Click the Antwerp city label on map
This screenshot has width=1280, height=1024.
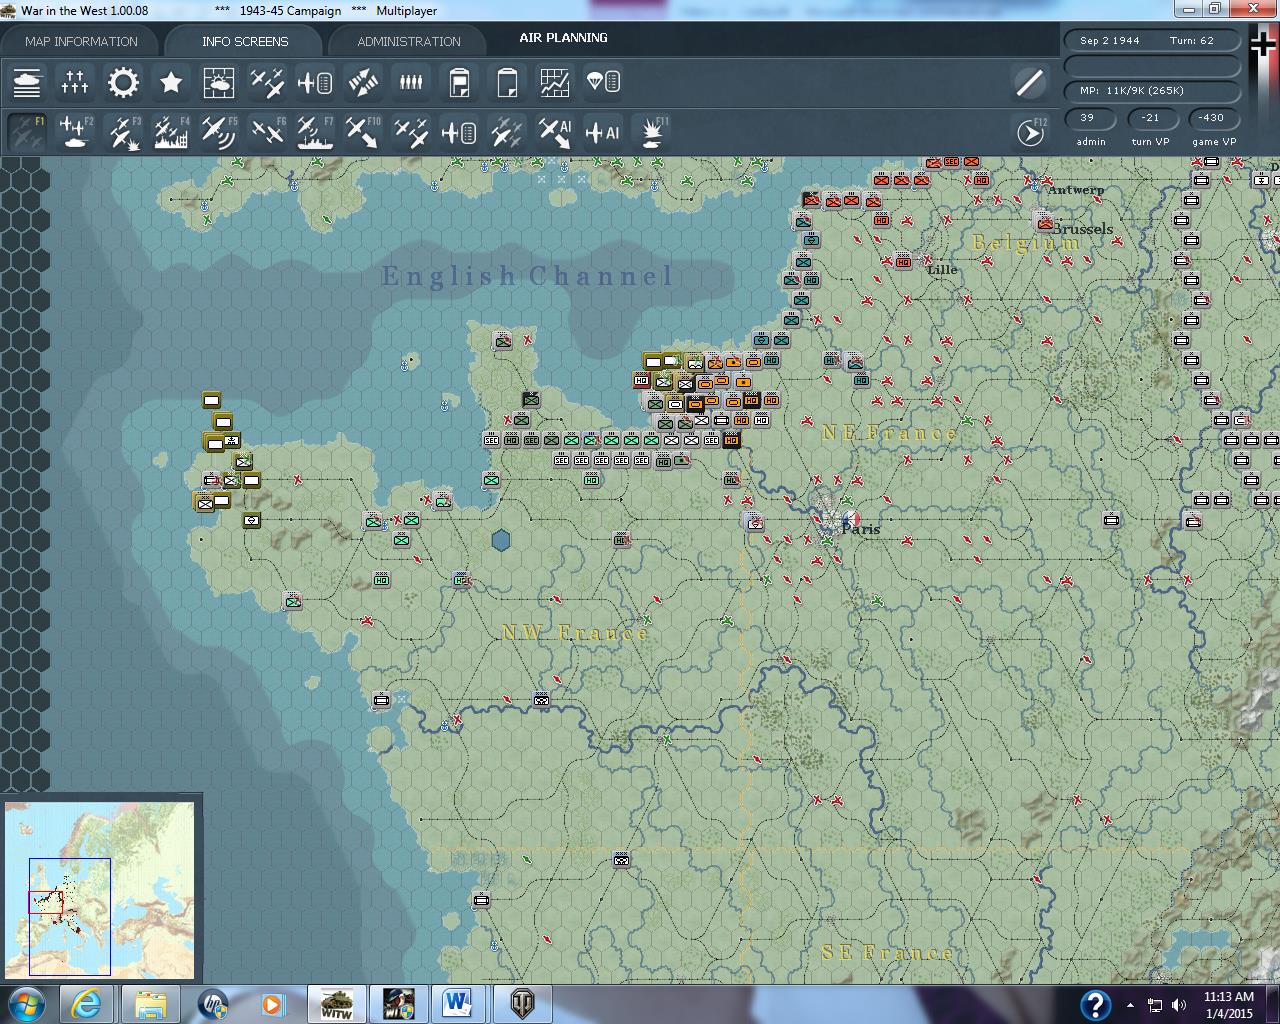[1076, 189]
